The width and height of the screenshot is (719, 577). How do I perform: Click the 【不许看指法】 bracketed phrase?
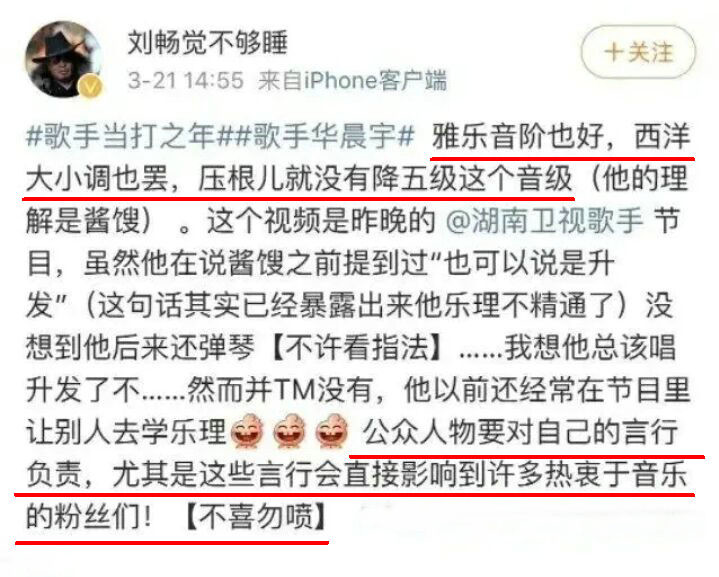tap(358, 347)
